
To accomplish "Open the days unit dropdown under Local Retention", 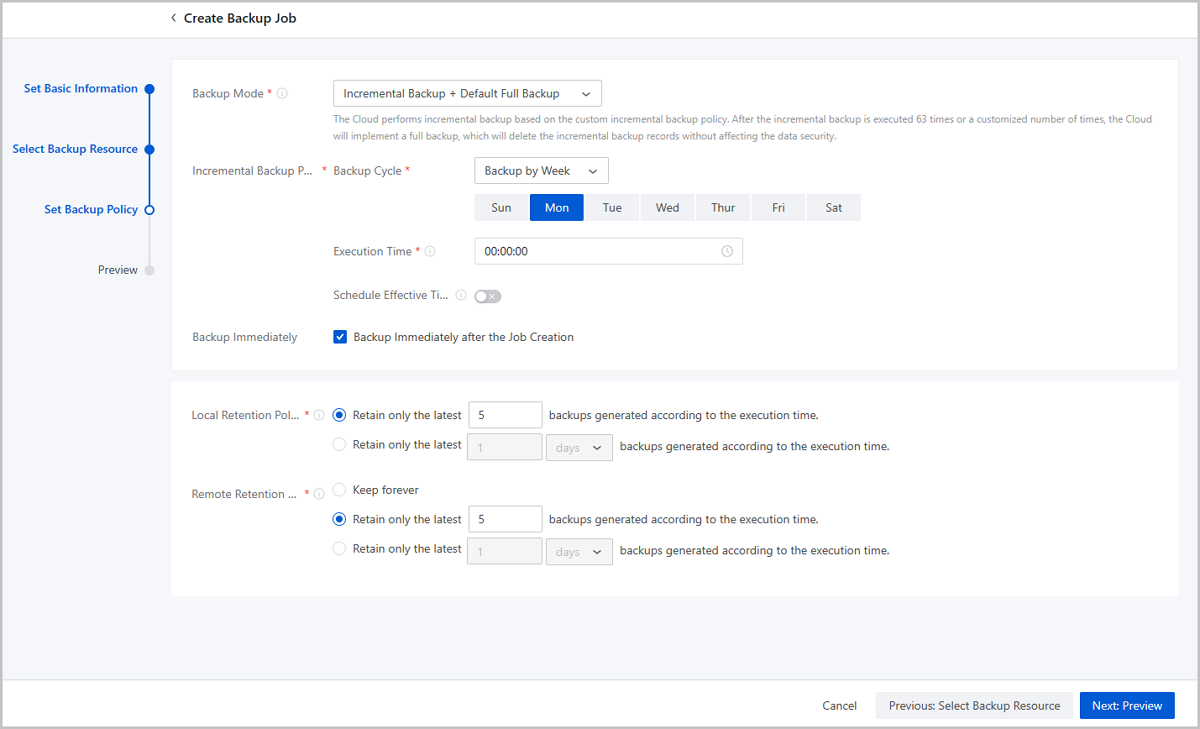I will [x=579, y=448].
